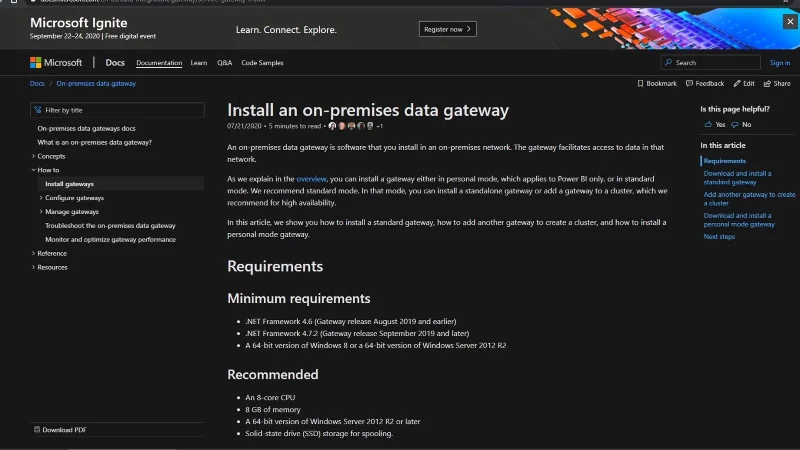800x450 pixels.
Task: Collapse the How to section
Action: 34,170
